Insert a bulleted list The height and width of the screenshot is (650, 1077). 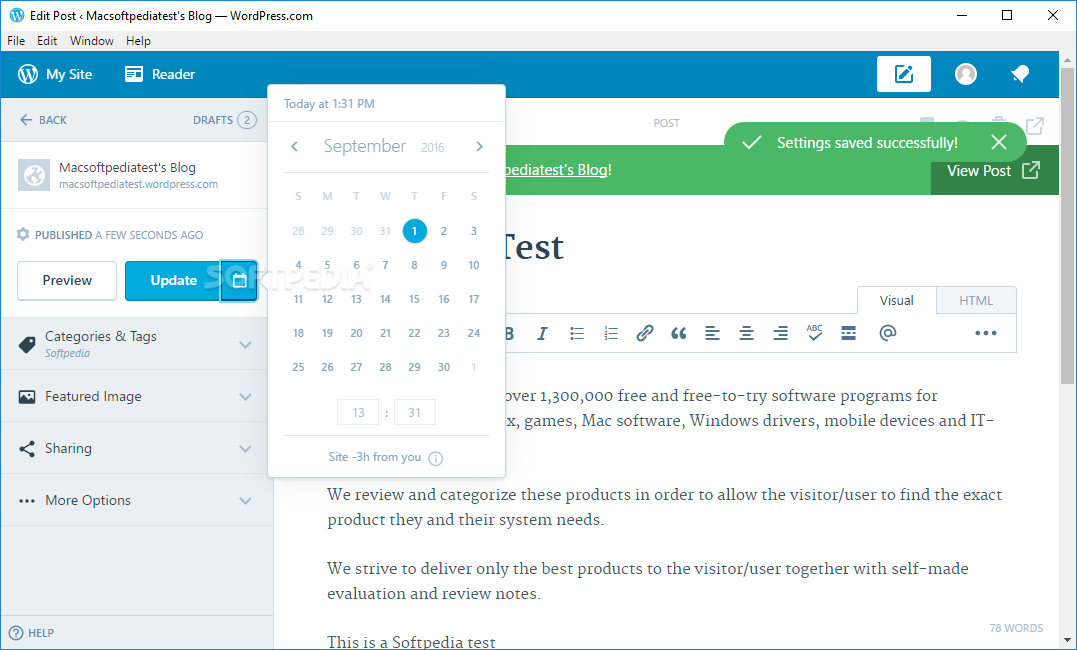click(x=576, y=333)
